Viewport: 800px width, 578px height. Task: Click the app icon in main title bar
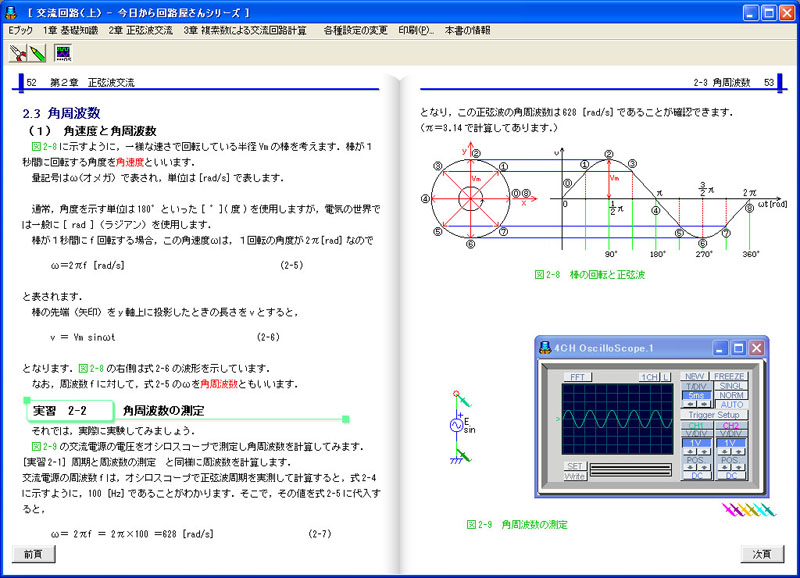10,13
